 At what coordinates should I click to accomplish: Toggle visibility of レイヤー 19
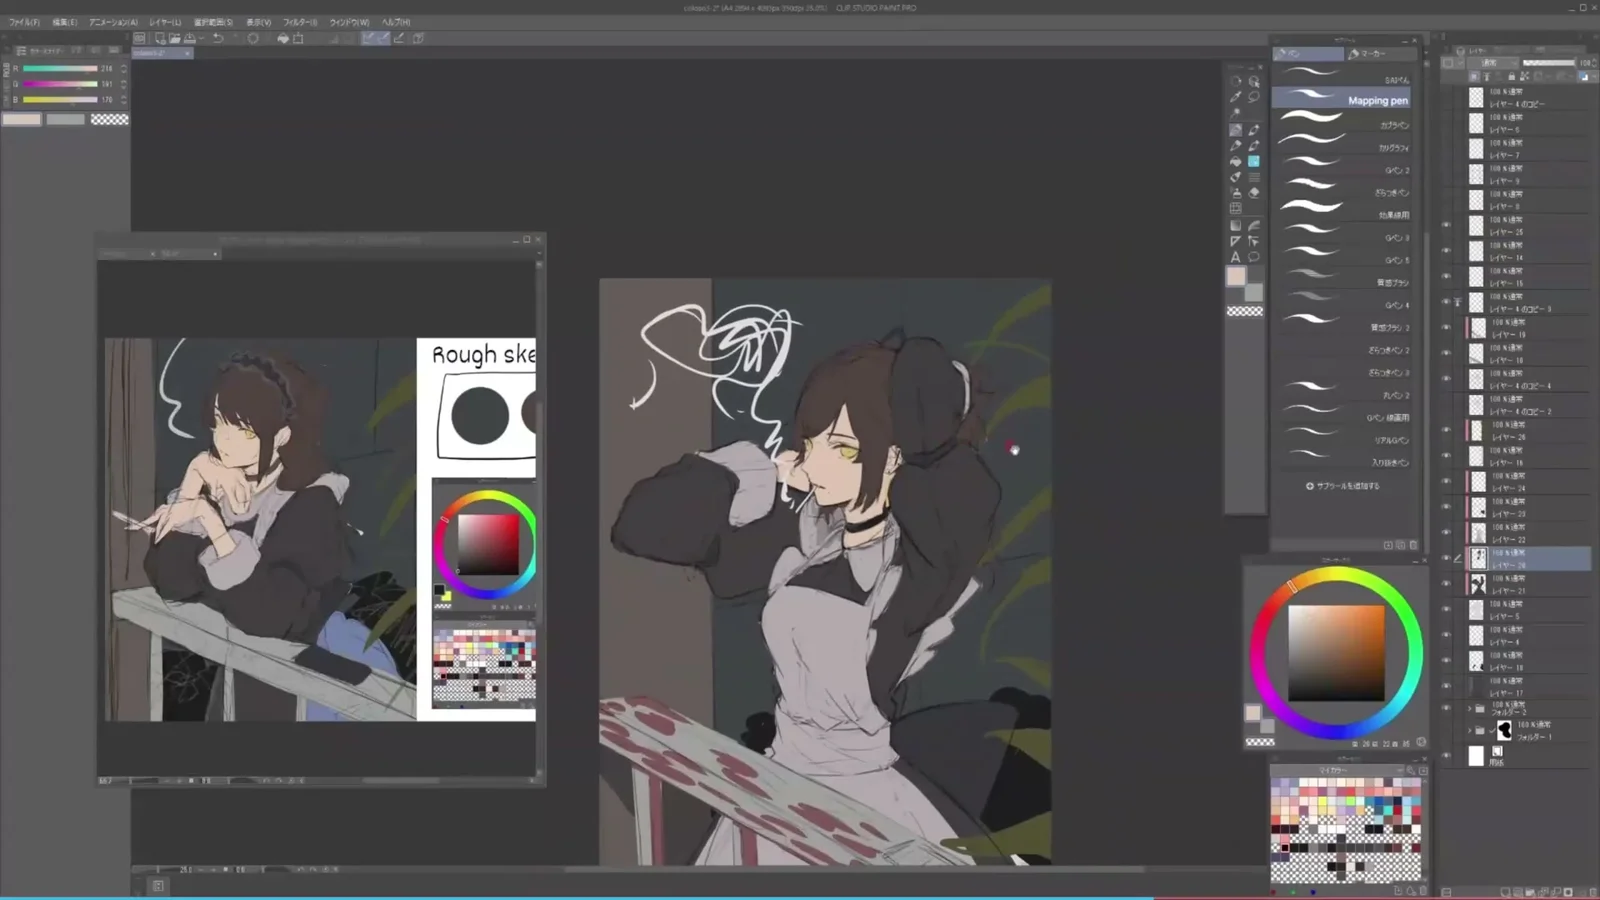(x=1446, y=327)
